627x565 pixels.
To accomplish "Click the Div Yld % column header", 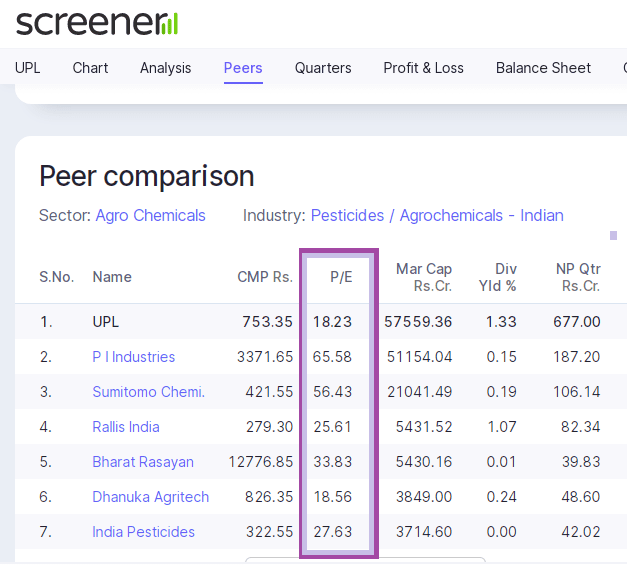I will (498, 278).
